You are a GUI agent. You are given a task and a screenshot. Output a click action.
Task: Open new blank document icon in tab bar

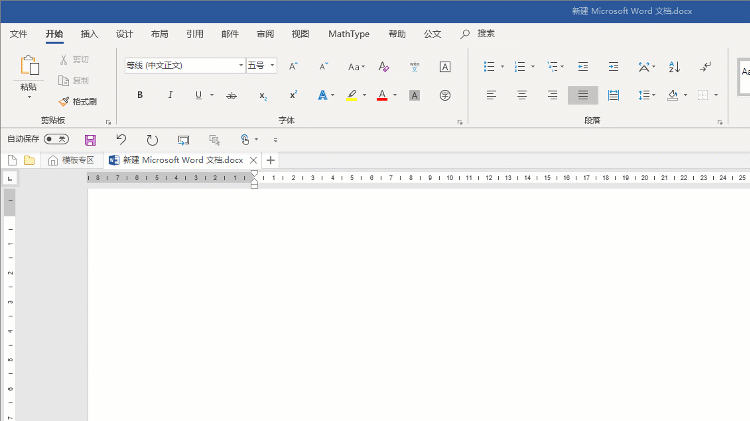click(12, 160)
